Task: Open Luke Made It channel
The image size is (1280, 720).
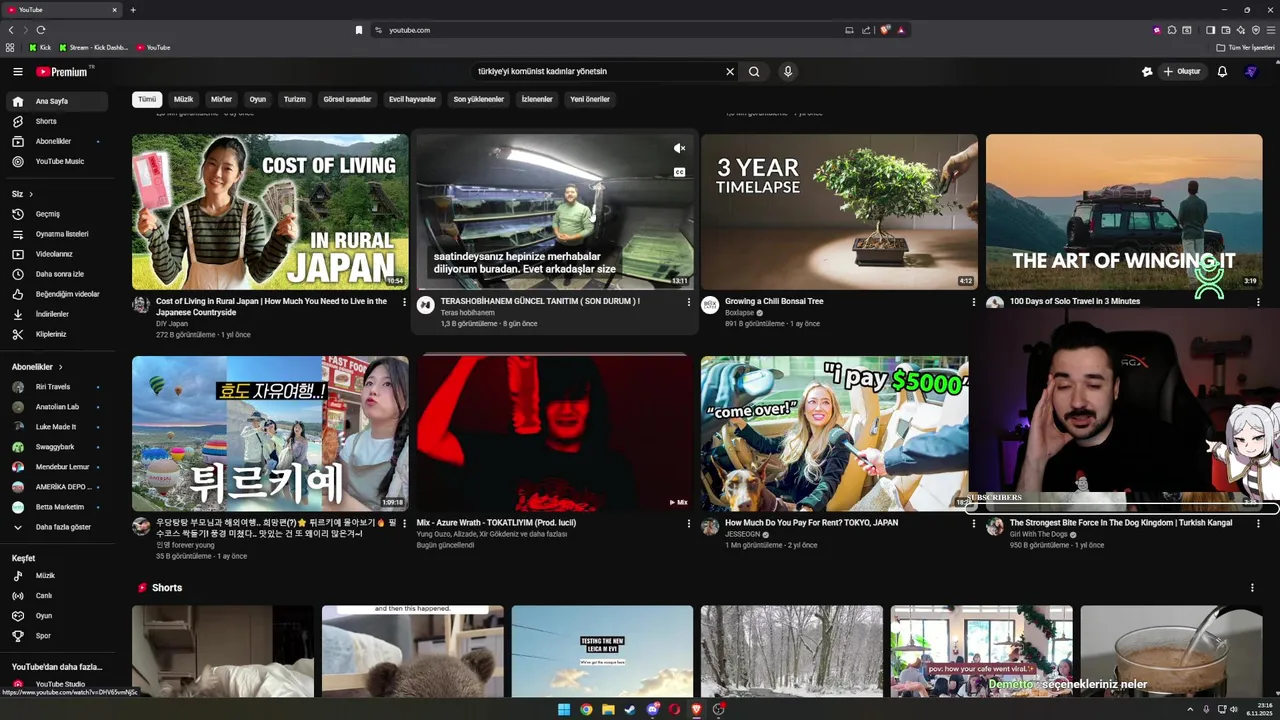Action: [56, 427]
